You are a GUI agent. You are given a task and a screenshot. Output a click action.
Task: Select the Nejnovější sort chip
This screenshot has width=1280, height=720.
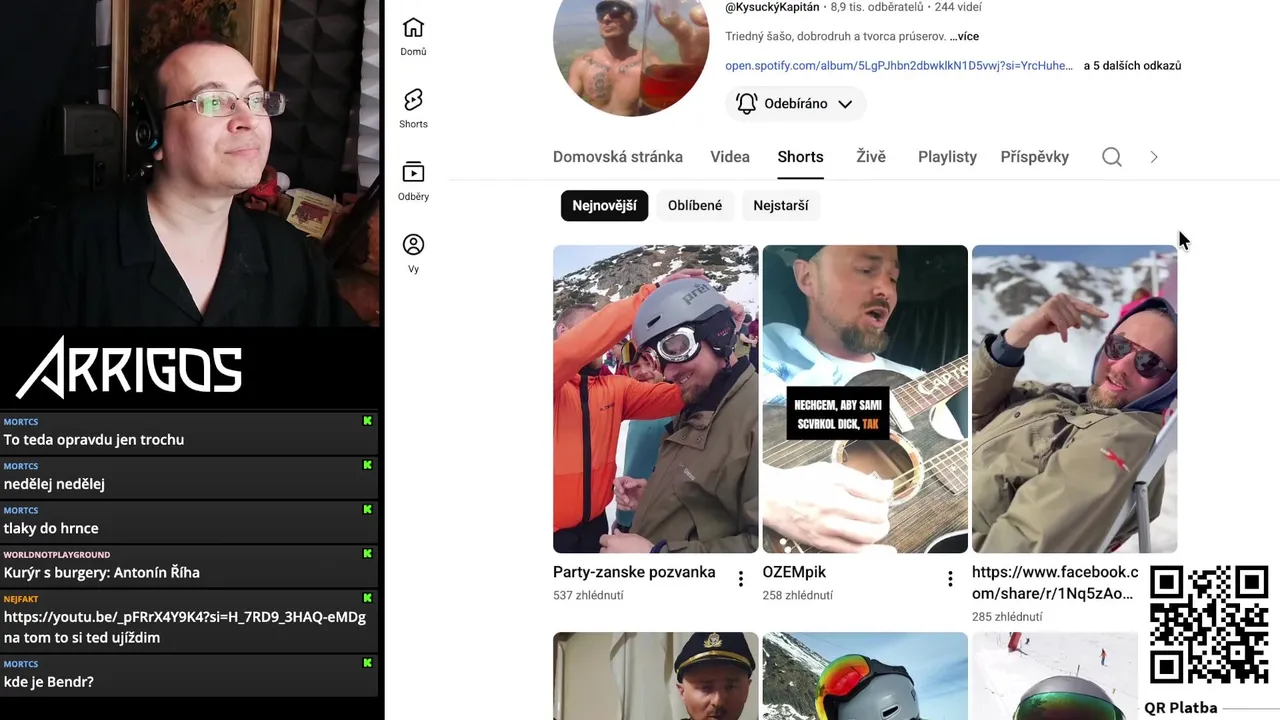tap(604, 206)
